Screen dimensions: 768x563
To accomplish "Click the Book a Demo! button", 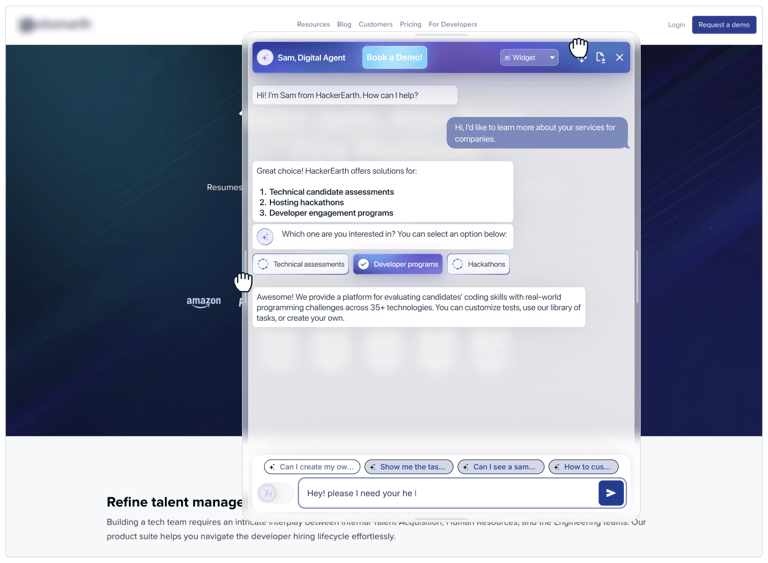I will 394,57.
